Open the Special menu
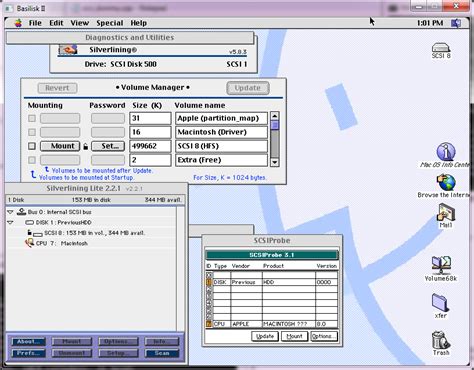Viewport: 474px width, 370px height. pyautogui.click(x=110, y=23)
